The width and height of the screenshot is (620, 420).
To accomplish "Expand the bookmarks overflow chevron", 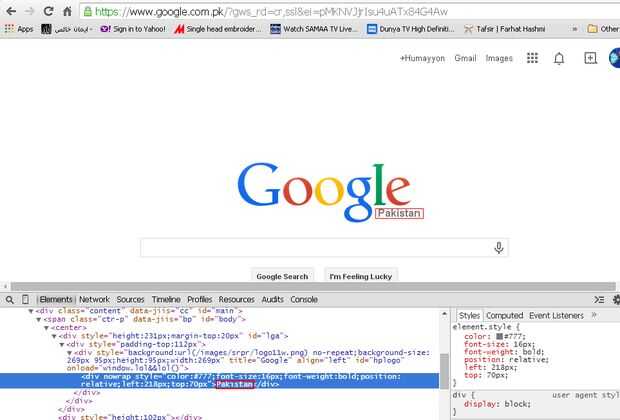I will [575, 29].
